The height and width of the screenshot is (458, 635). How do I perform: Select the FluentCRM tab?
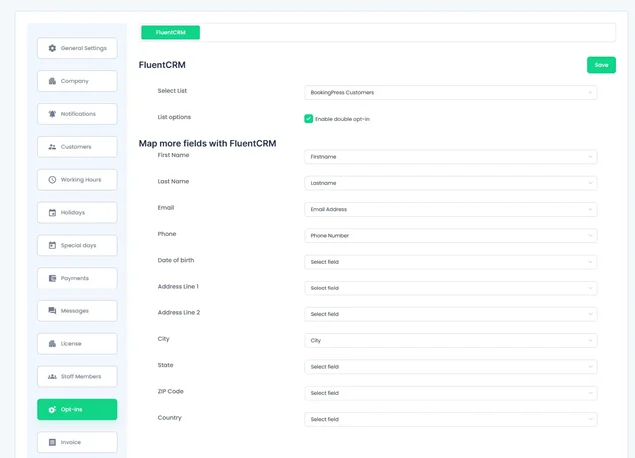(x=170, y=32)
